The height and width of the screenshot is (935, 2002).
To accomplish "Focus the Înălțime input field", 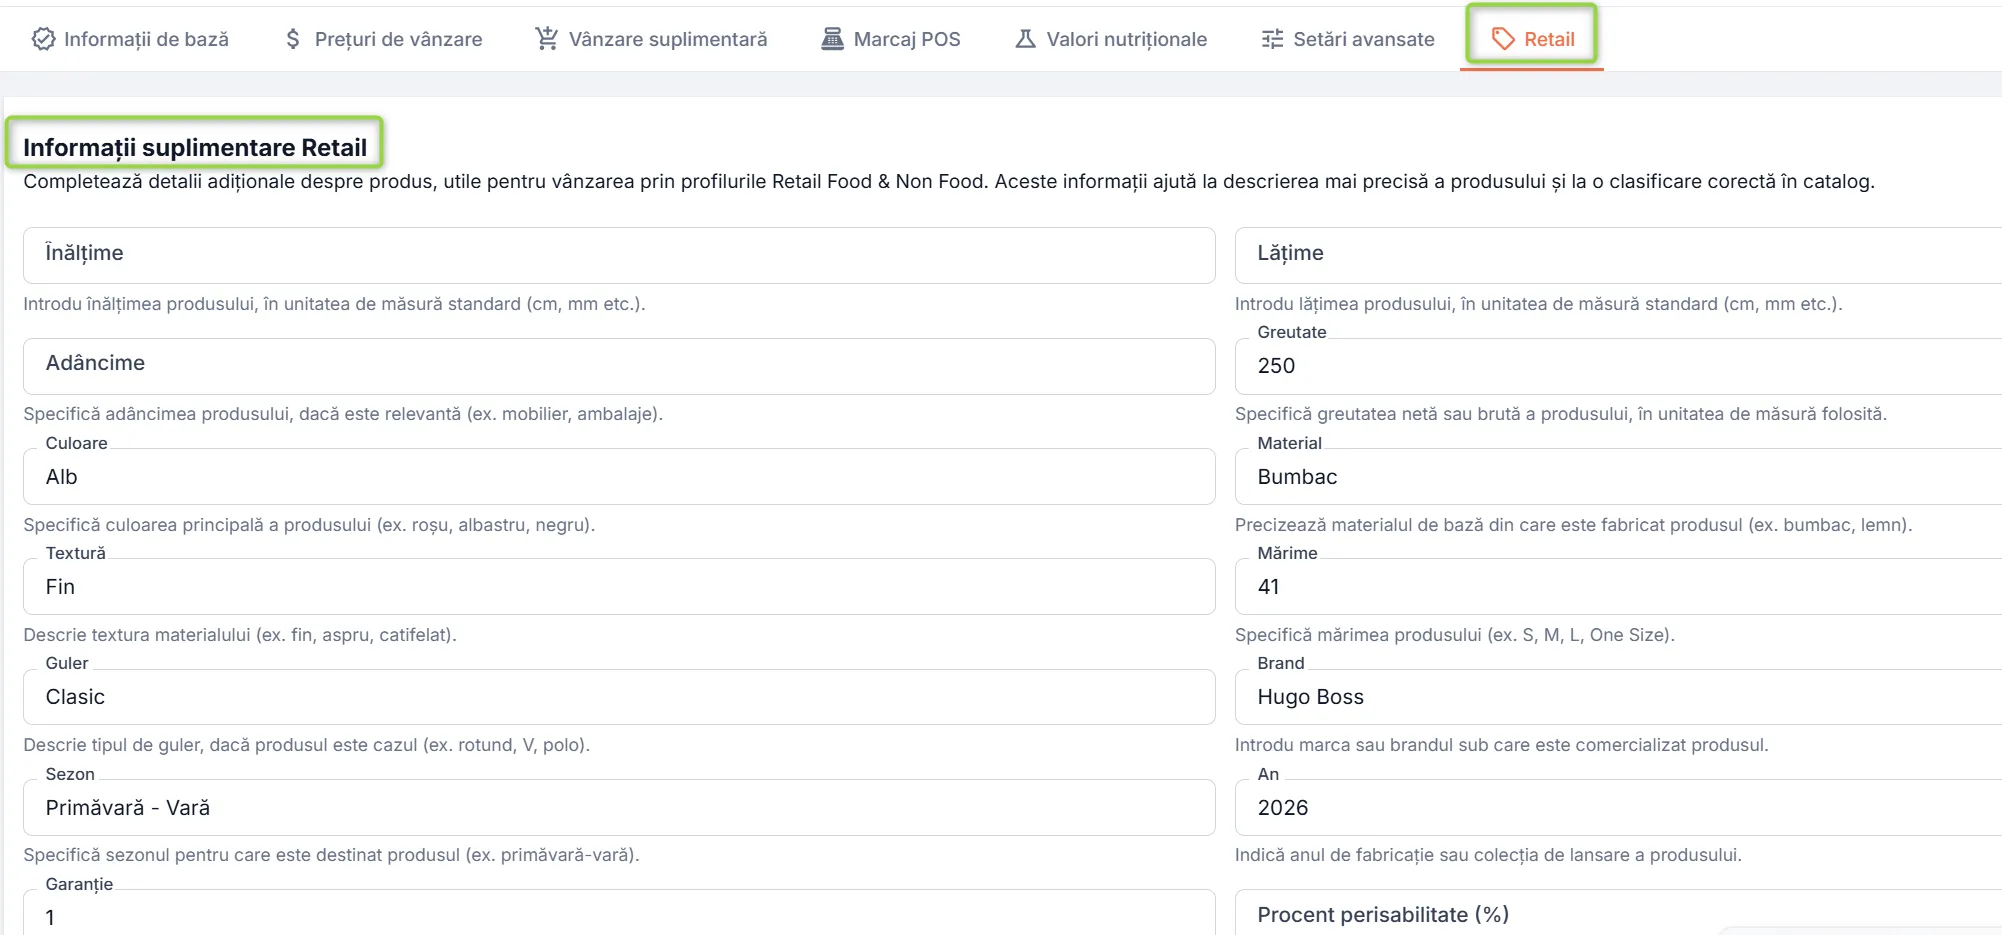I will point(619,255).
